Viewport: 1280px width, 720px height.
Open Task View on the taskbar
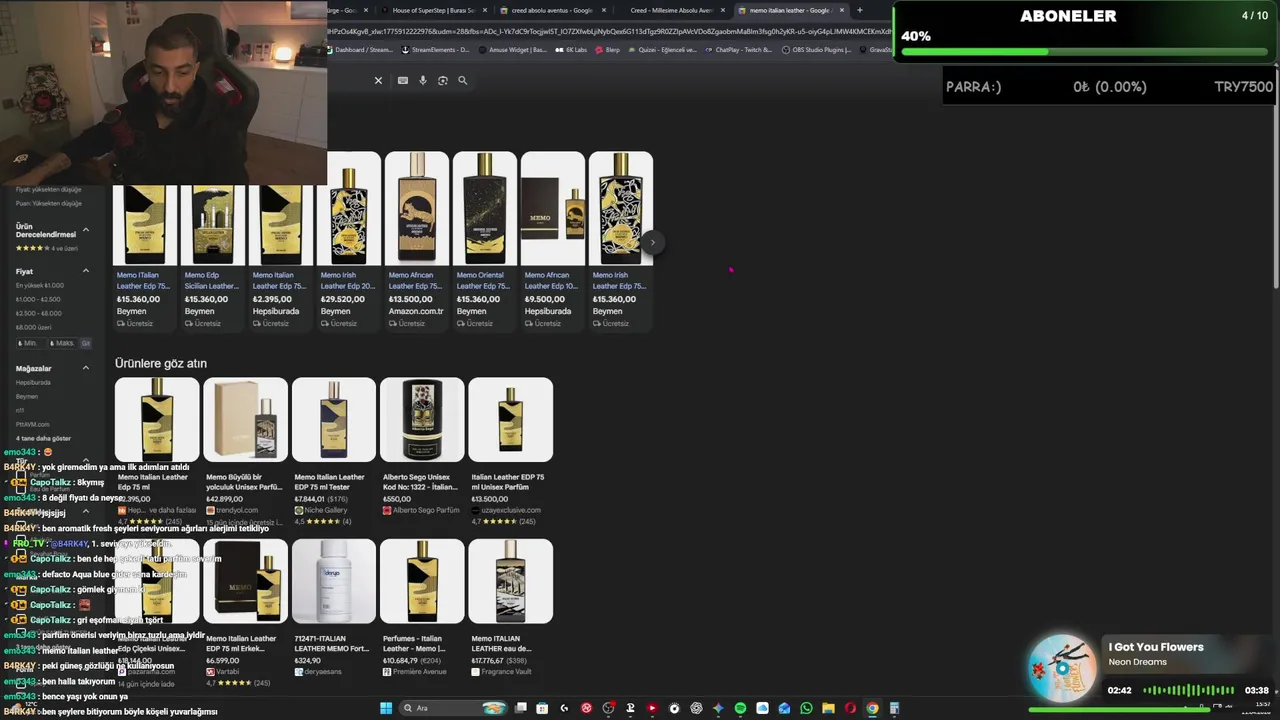[520, 708]
